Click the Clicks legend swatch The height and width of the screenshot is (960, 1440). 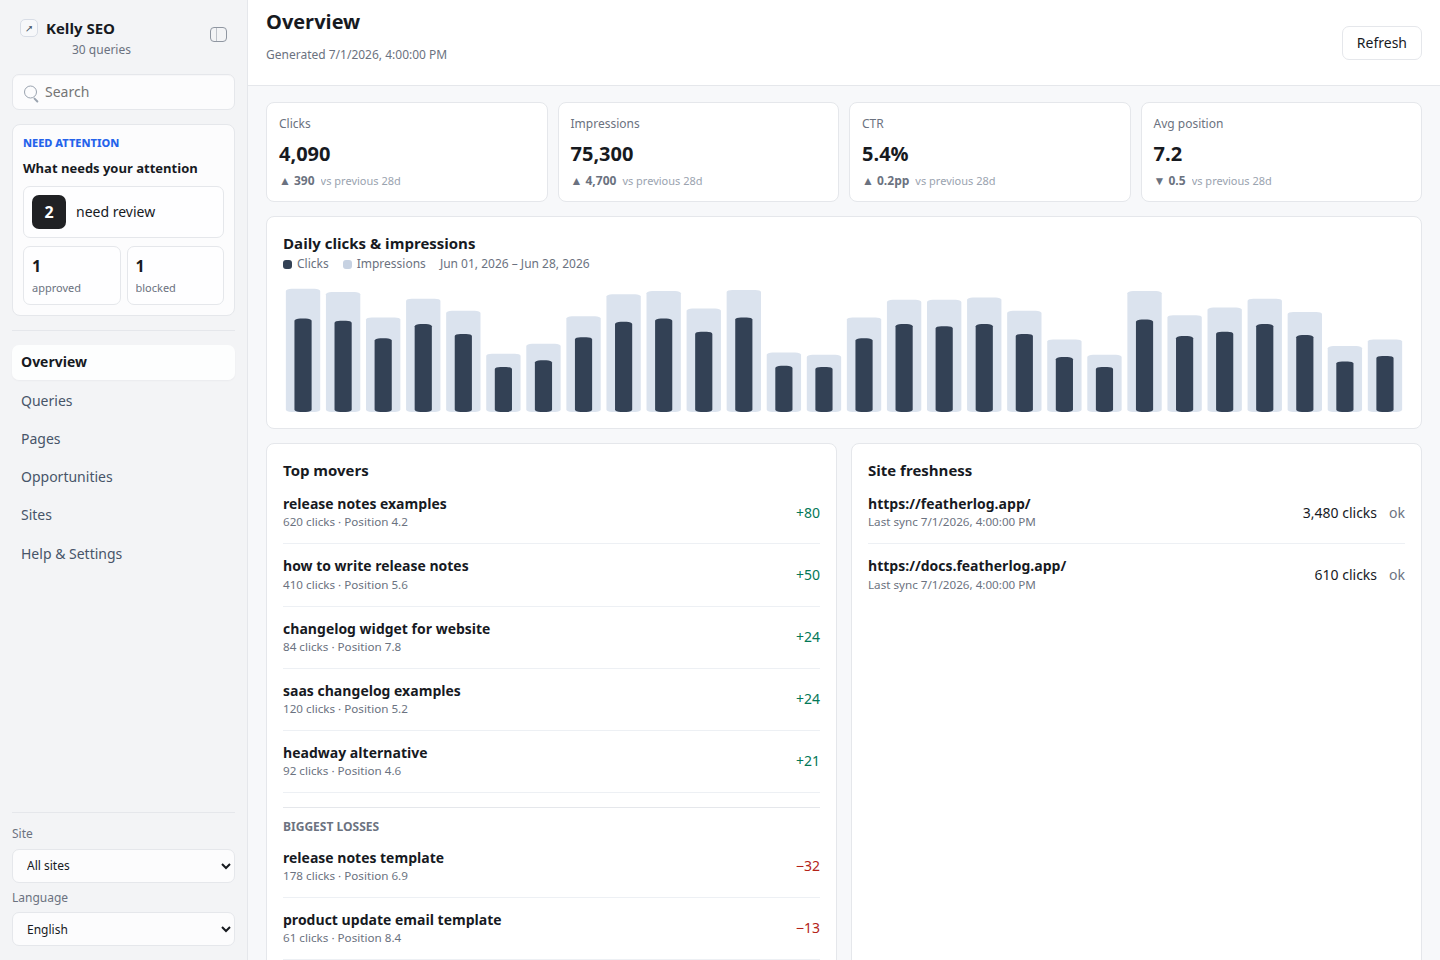(288, 265)
